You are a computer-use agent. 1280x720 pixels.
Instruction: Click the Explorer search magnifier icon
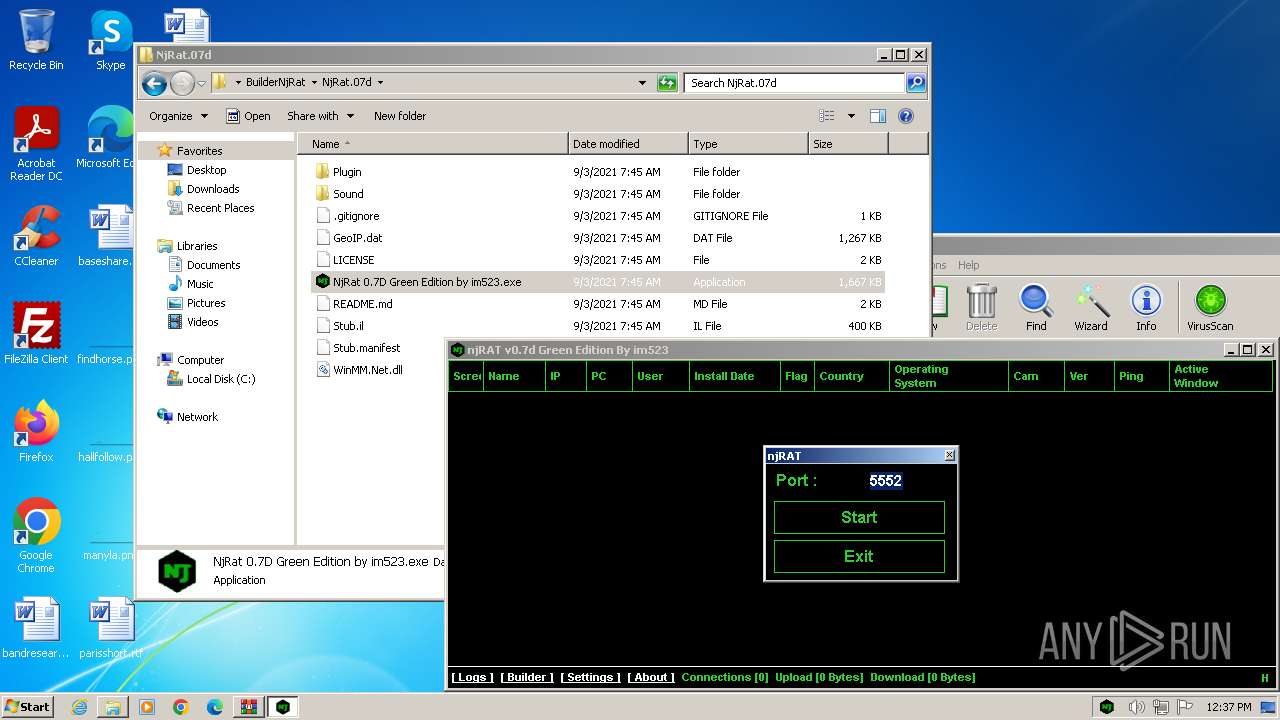[x=915, y=83]
